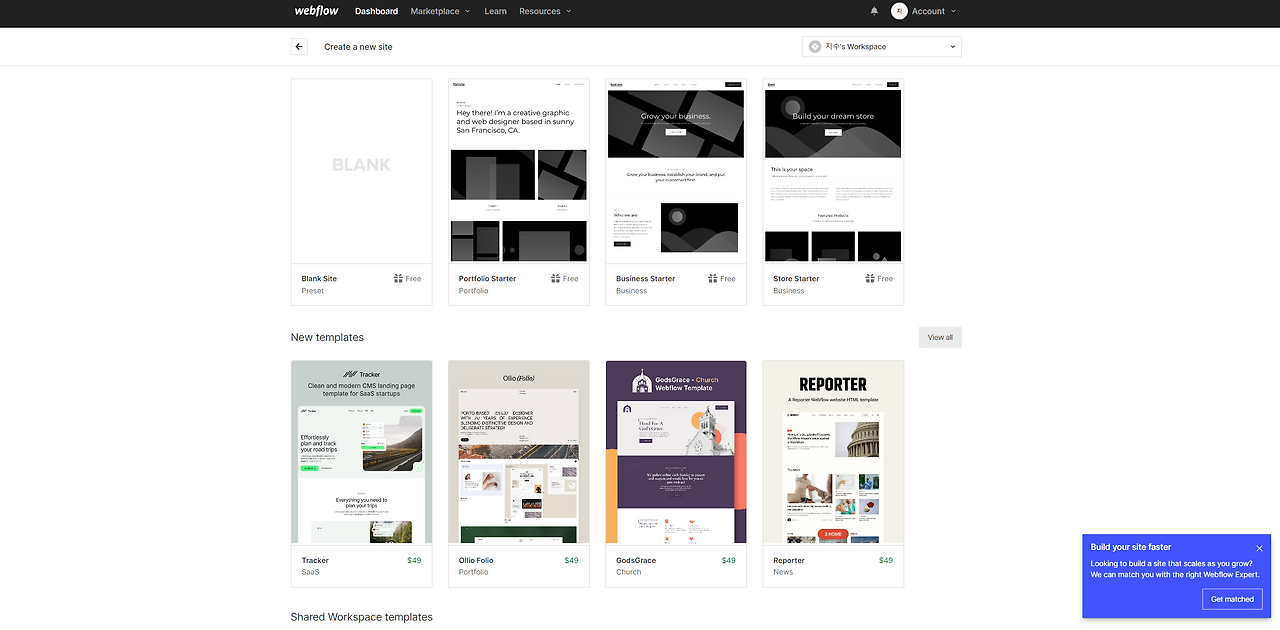Open the Ollio Folio template thumbnail
The width and height of the screenshot is (1280, 630).
point(518,452)
